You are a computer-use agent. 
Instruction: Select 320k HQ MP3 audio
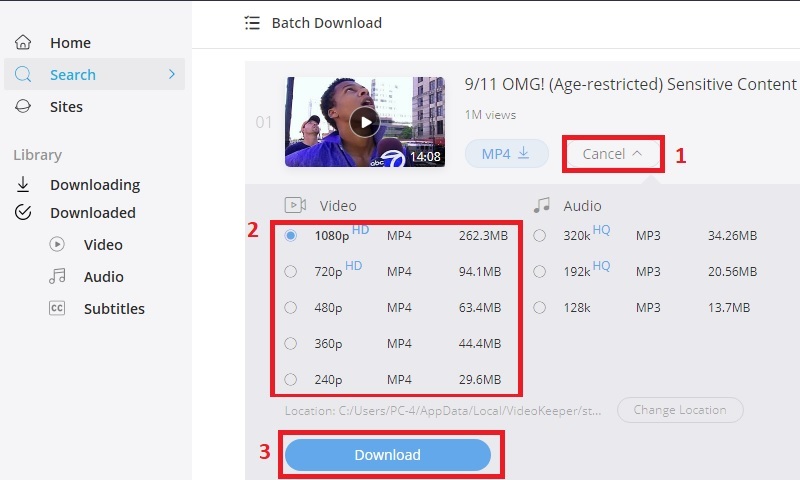tap(539, 236)
